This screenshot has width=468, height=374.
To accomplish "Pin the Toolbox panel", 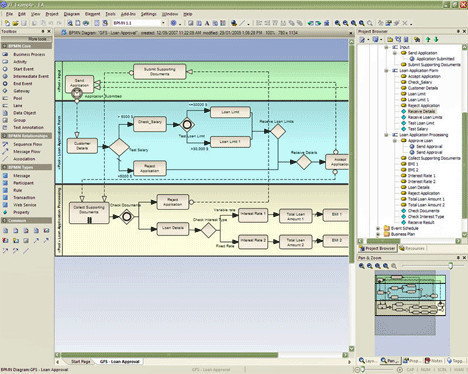I will (43, 31).
